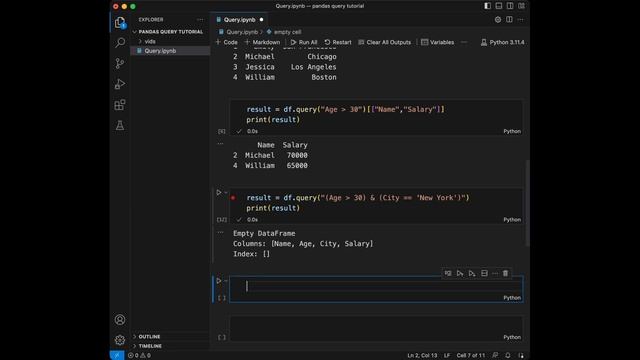
Task: Open the Run and Debug view
Action: point(120,84)
